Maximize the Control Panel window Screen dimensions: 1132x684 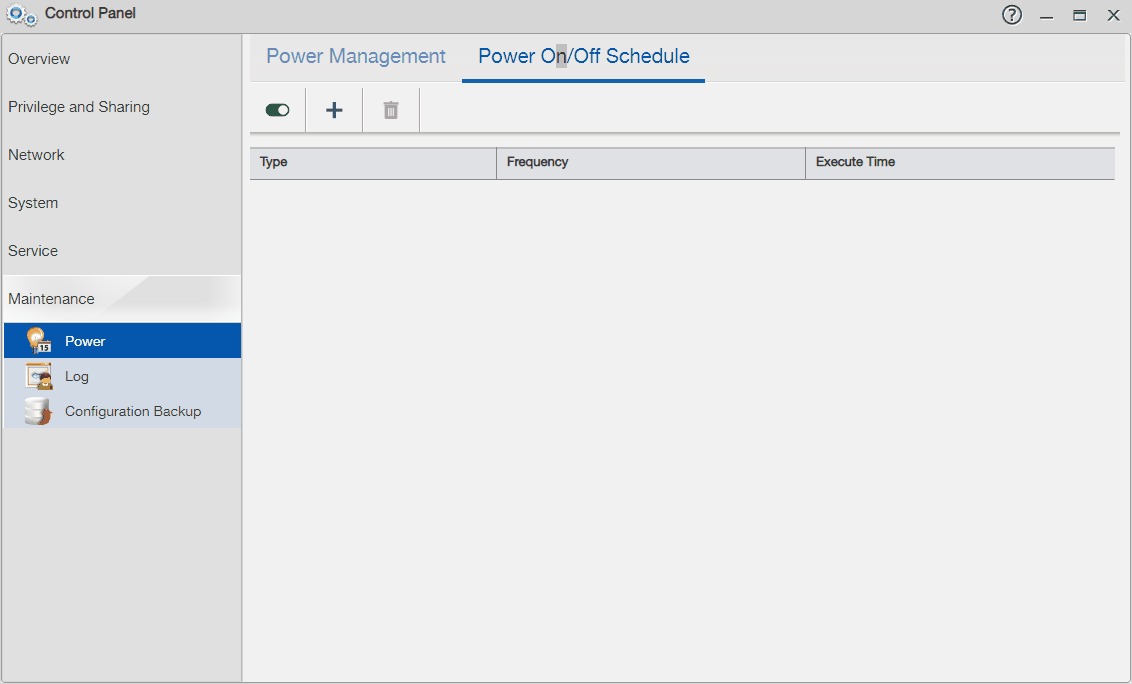point(1079,15)
